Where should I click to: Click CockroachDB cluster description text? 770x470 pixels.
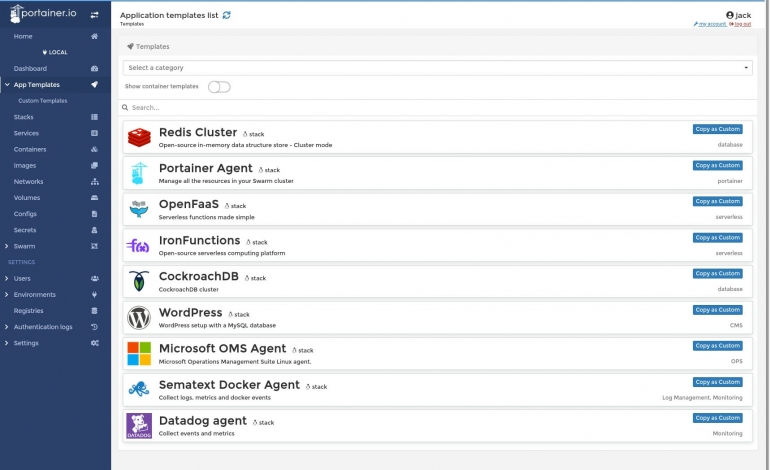coord(189,290)
